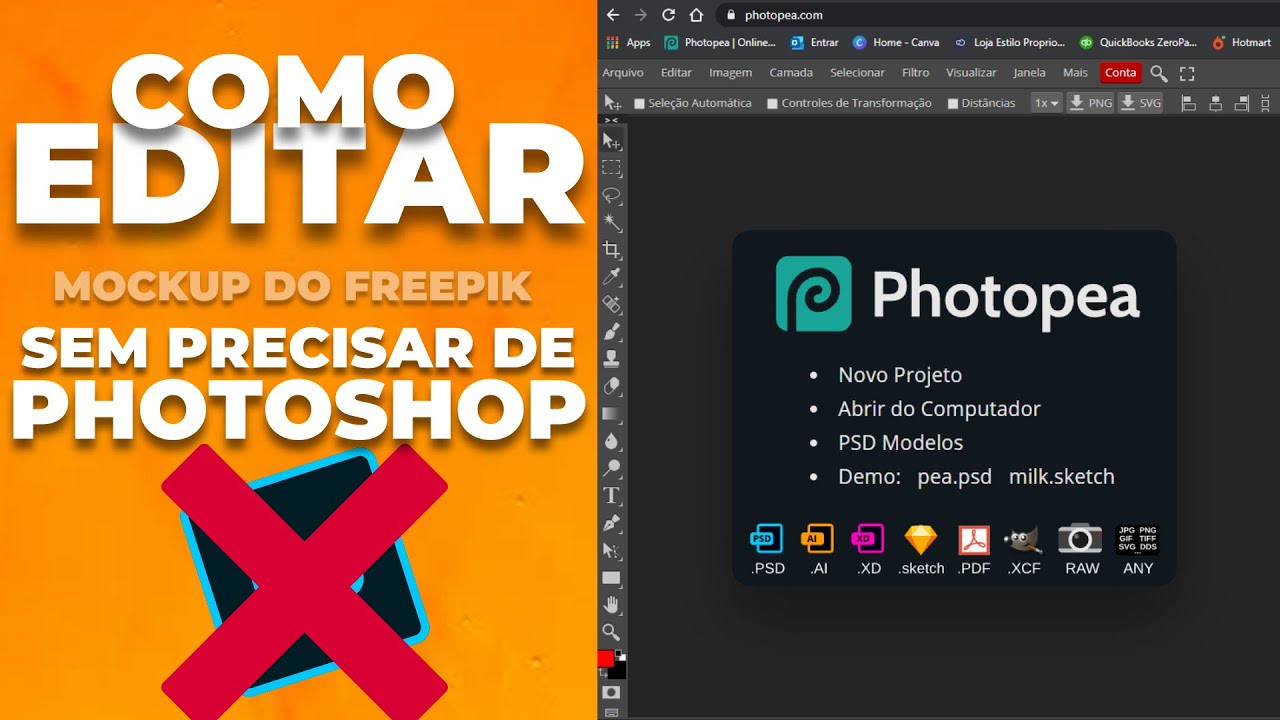Click Novo Projeto link

click(900, 375)
